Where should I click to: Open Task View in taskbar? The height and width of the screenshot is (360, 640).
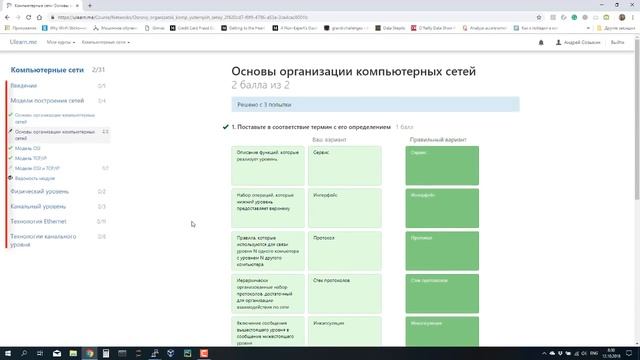[x=40, y=353]
